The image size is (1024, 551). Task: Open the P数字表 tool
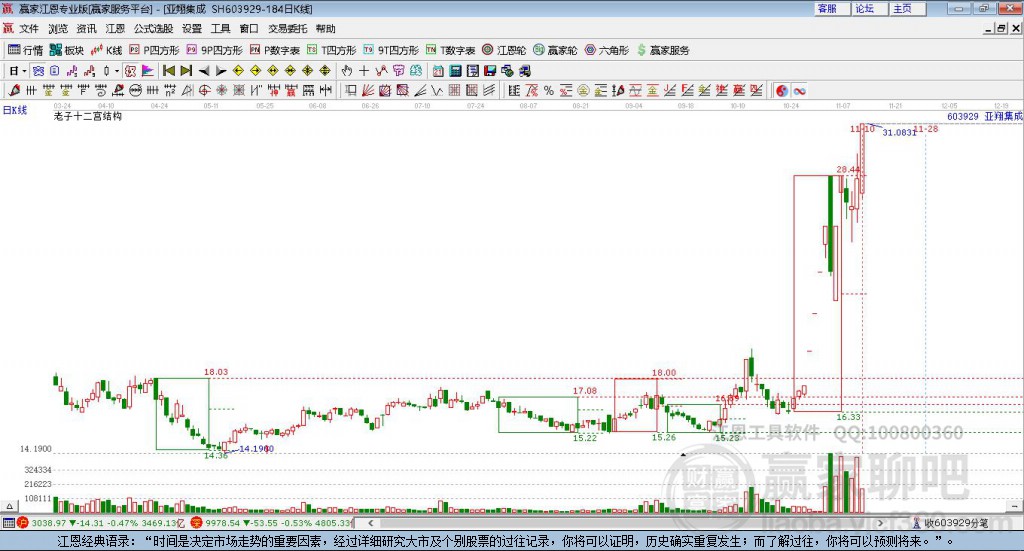point(275,50)
